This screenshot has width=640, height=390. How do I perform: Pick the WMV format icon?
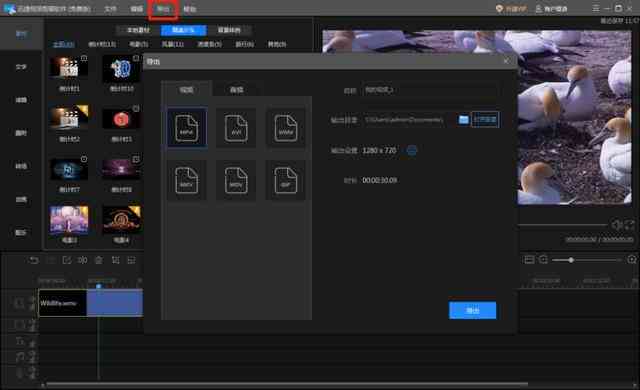pyautogui.click(x=285, y=128)
